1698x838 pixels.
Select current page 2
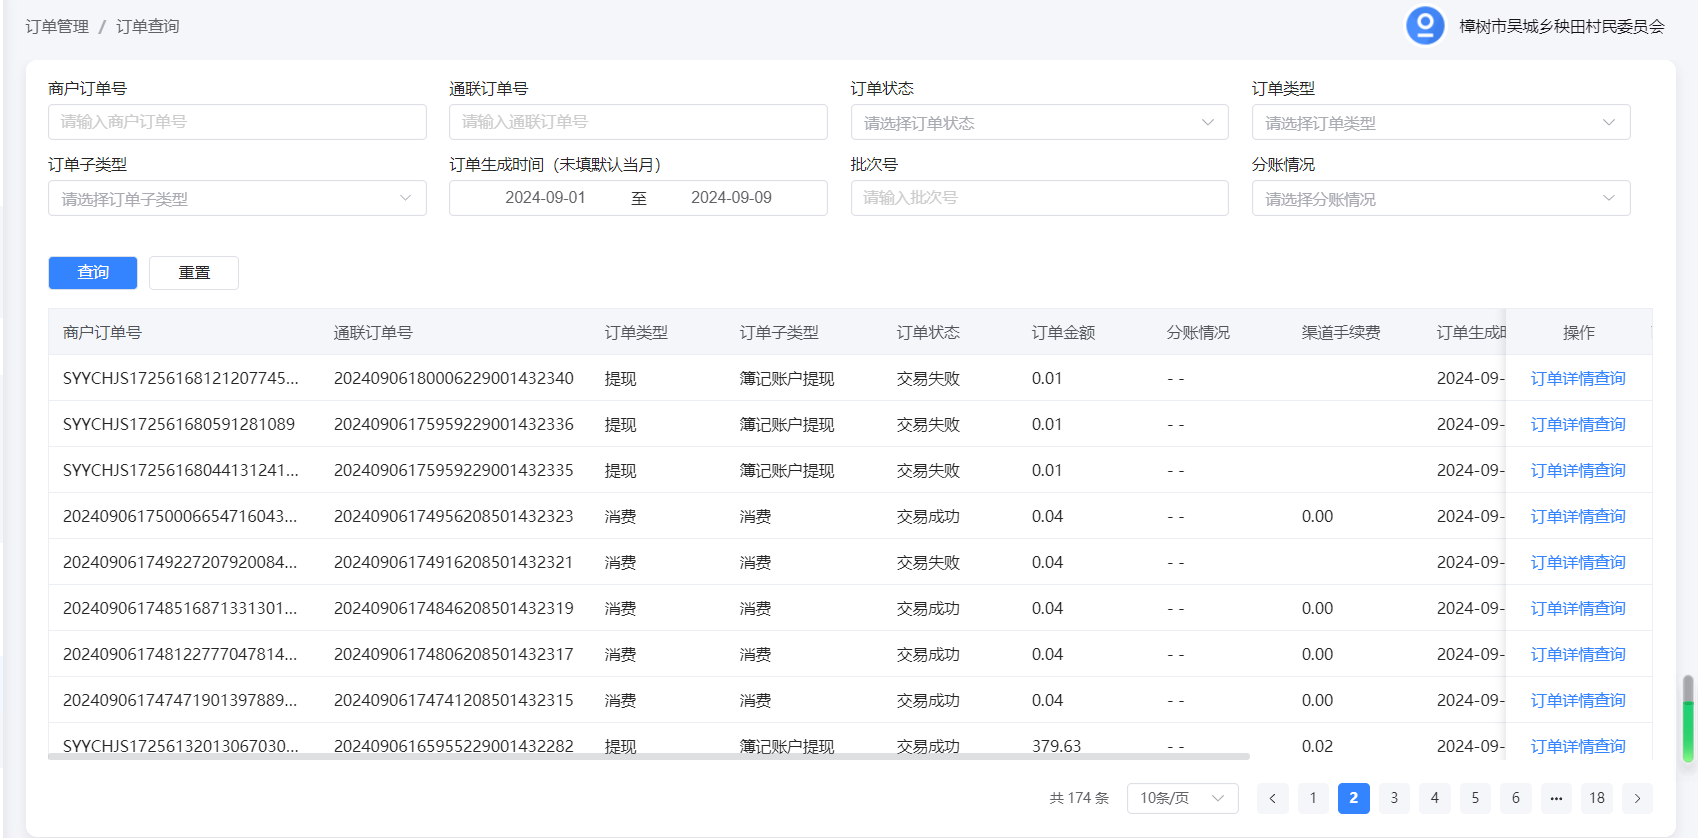point(1353,798)
